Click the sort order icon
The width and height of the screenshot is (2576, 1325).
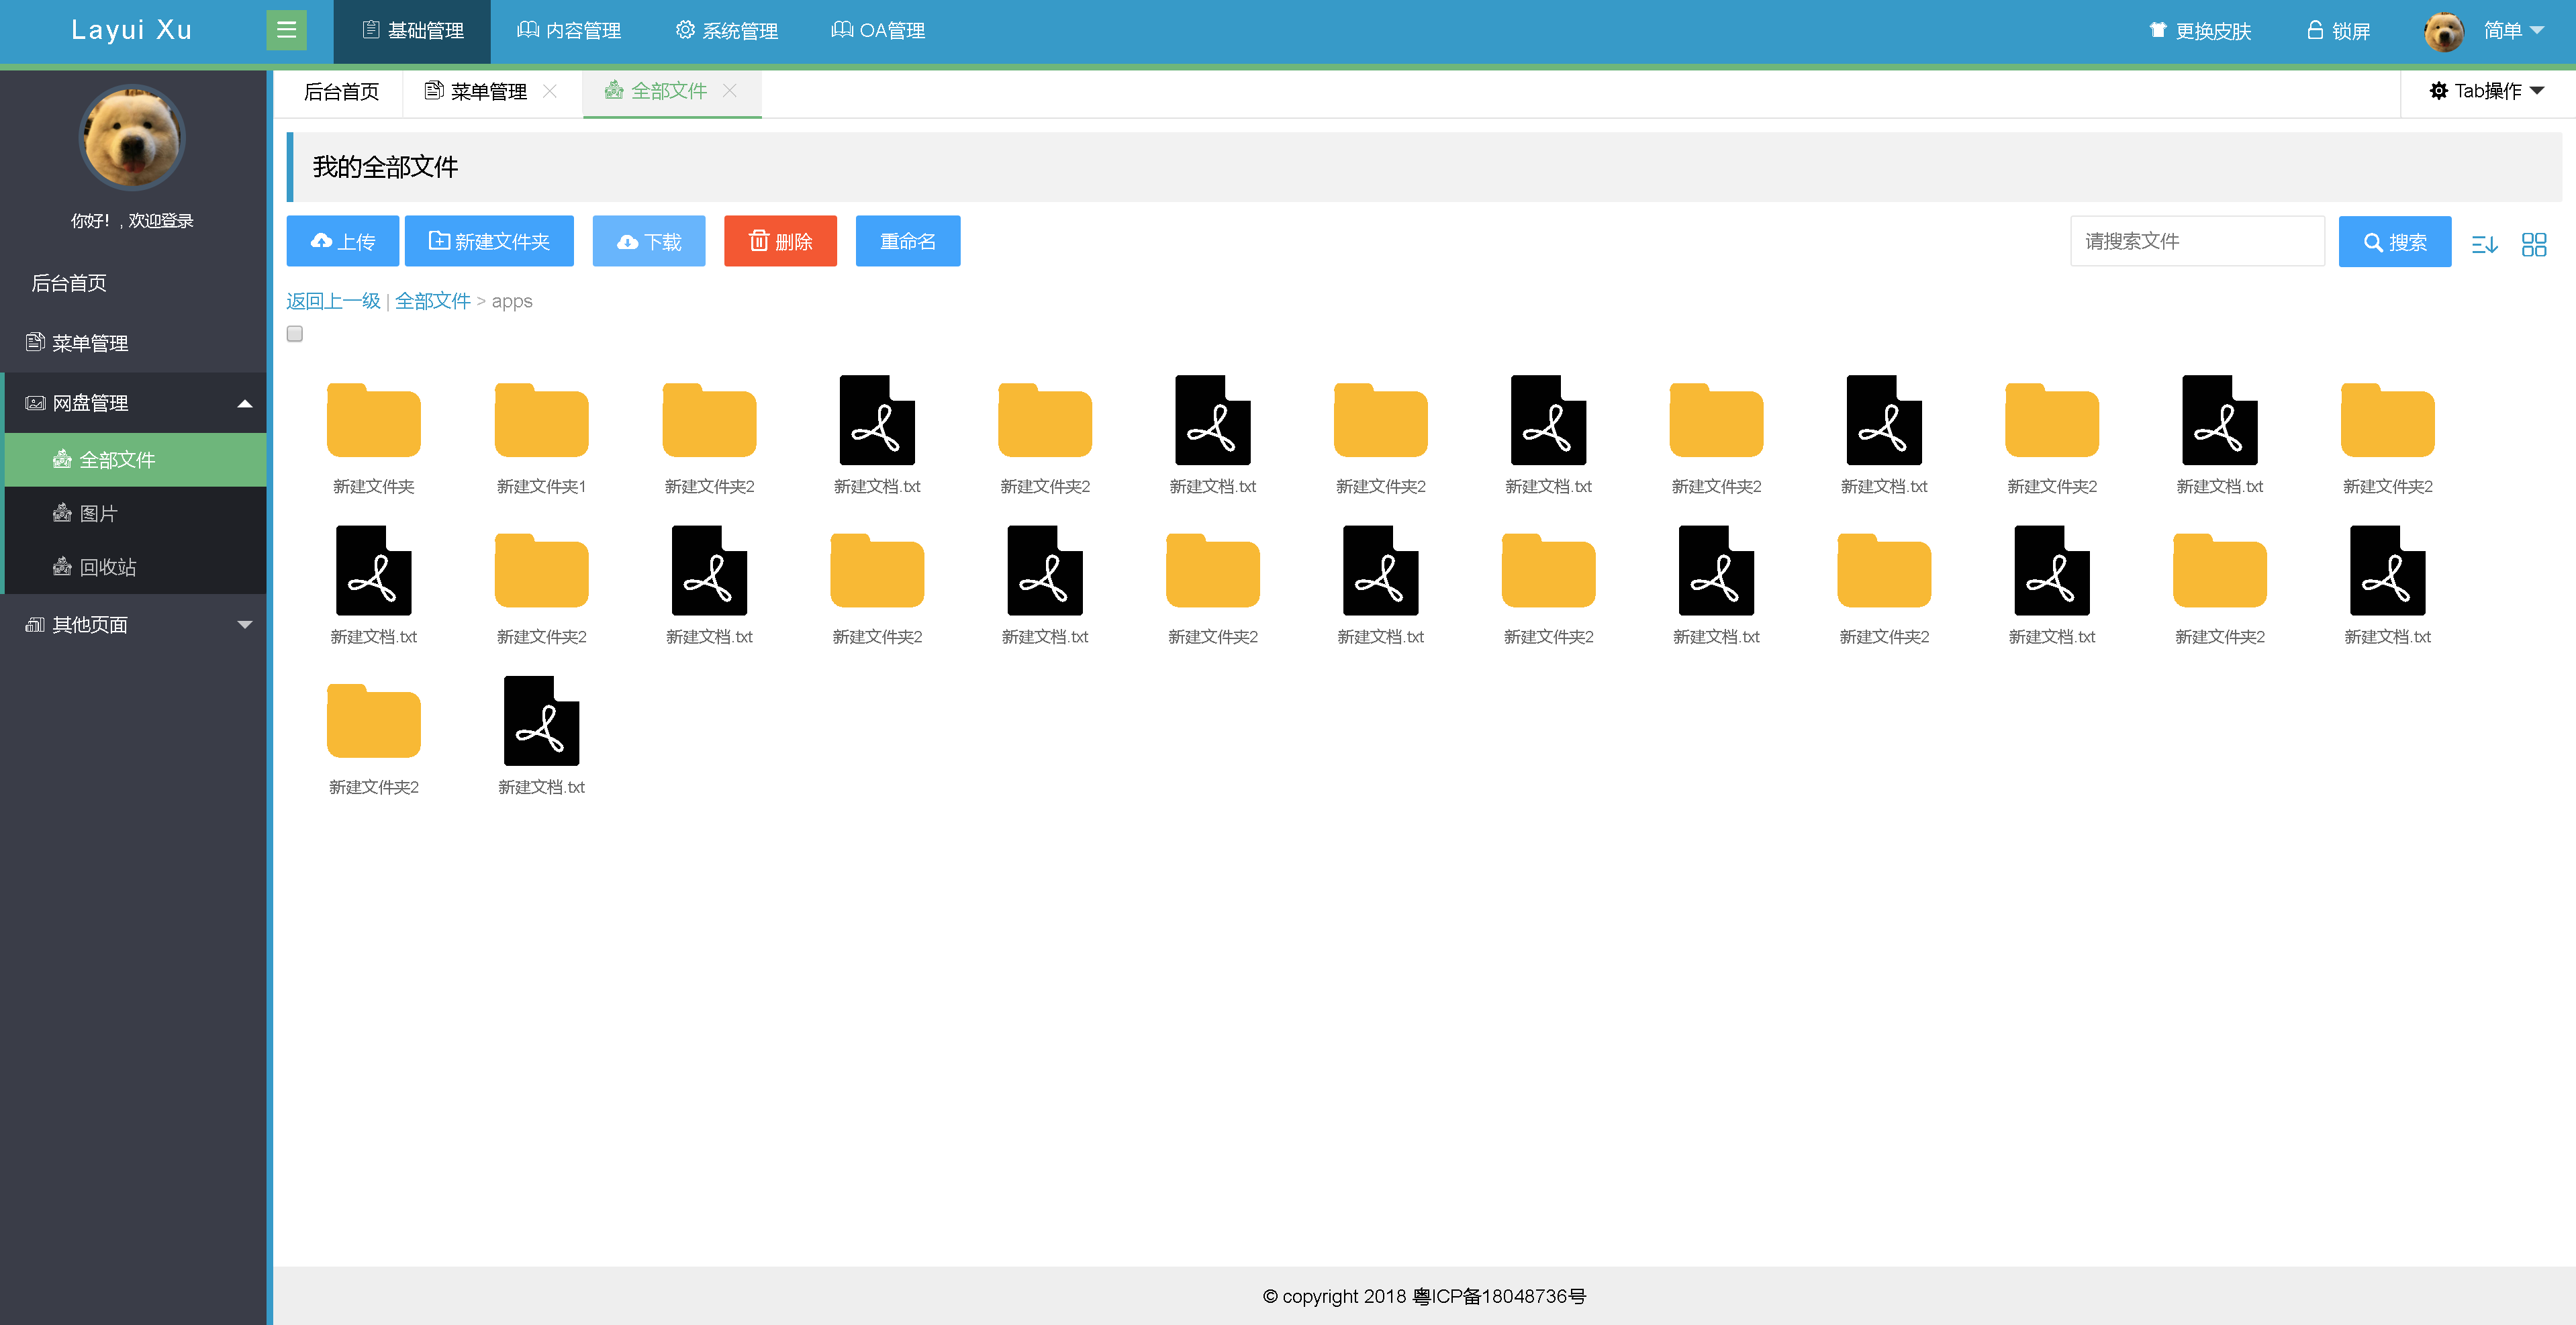coord(2484,243)
